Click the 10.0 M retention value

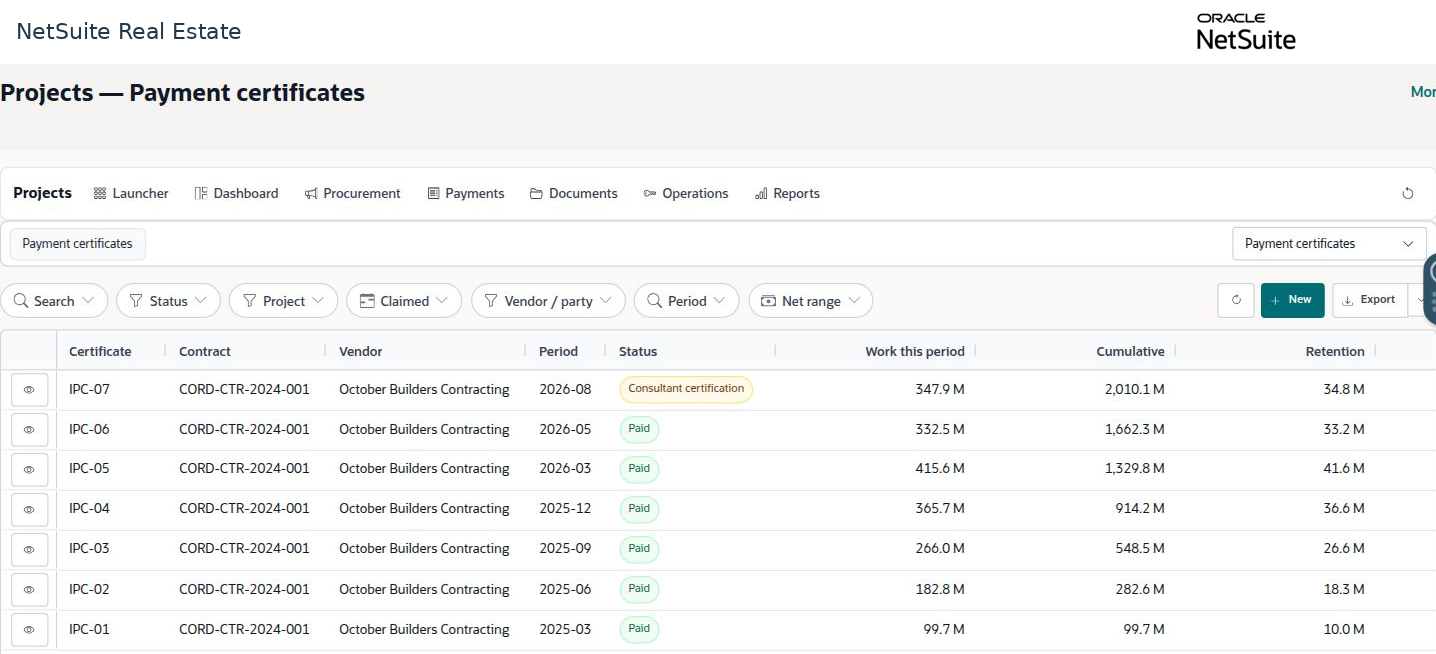pyautogui.click(x=1344, y=630)
